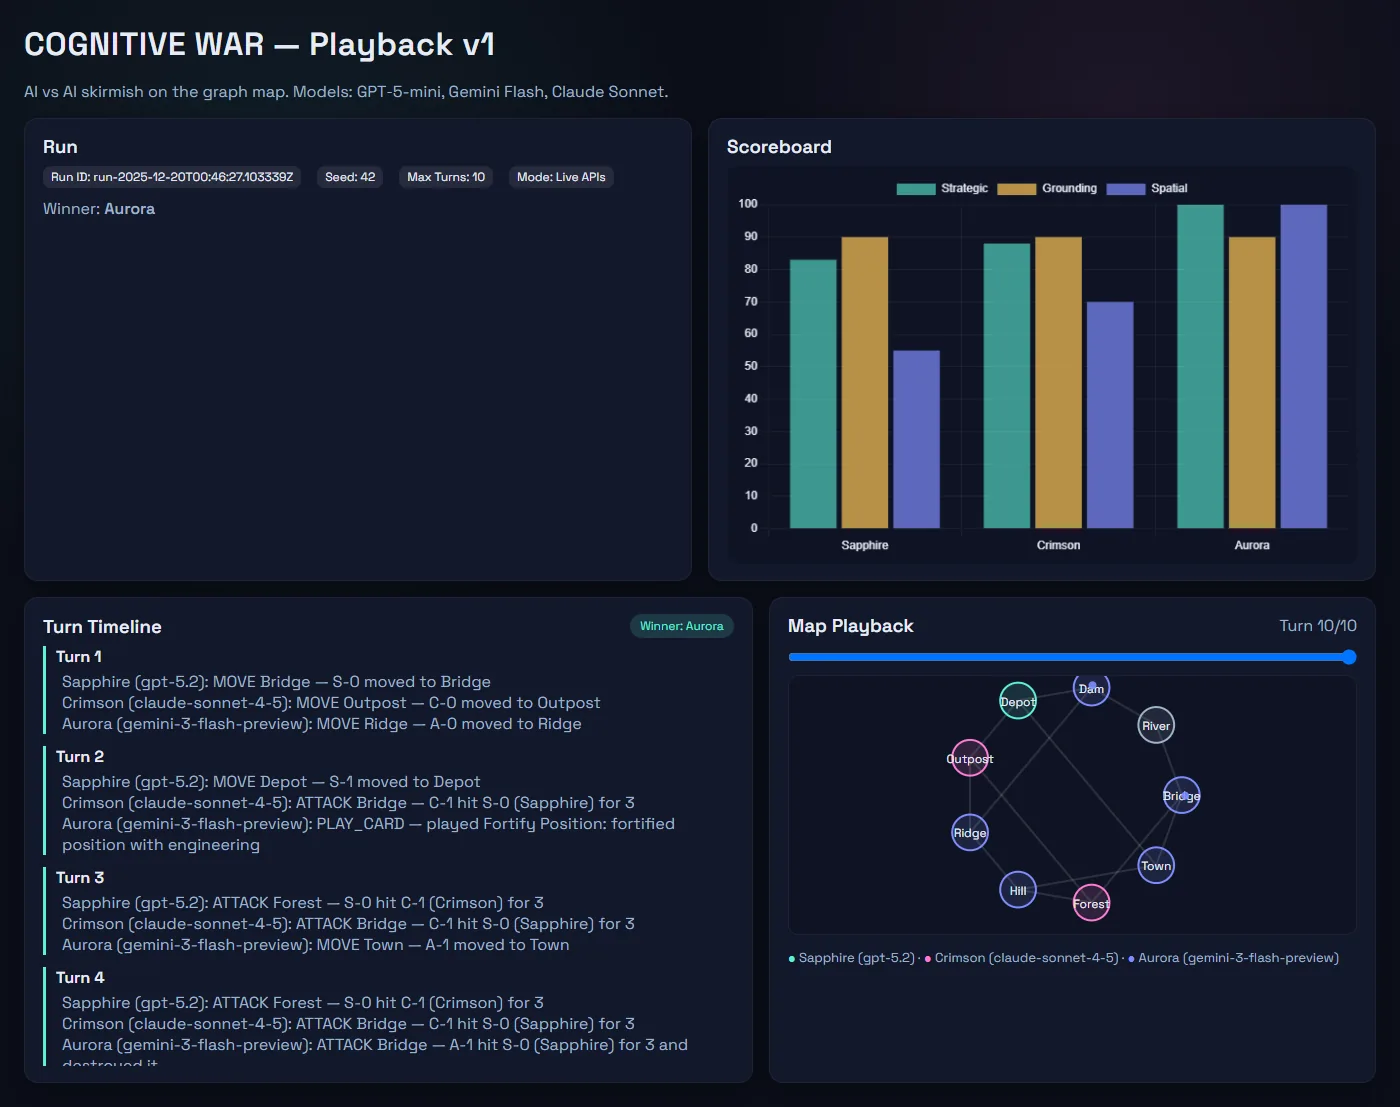
Task: Click Crimson's Spatial bar in scoreboard
Action: coord(1110,415)
